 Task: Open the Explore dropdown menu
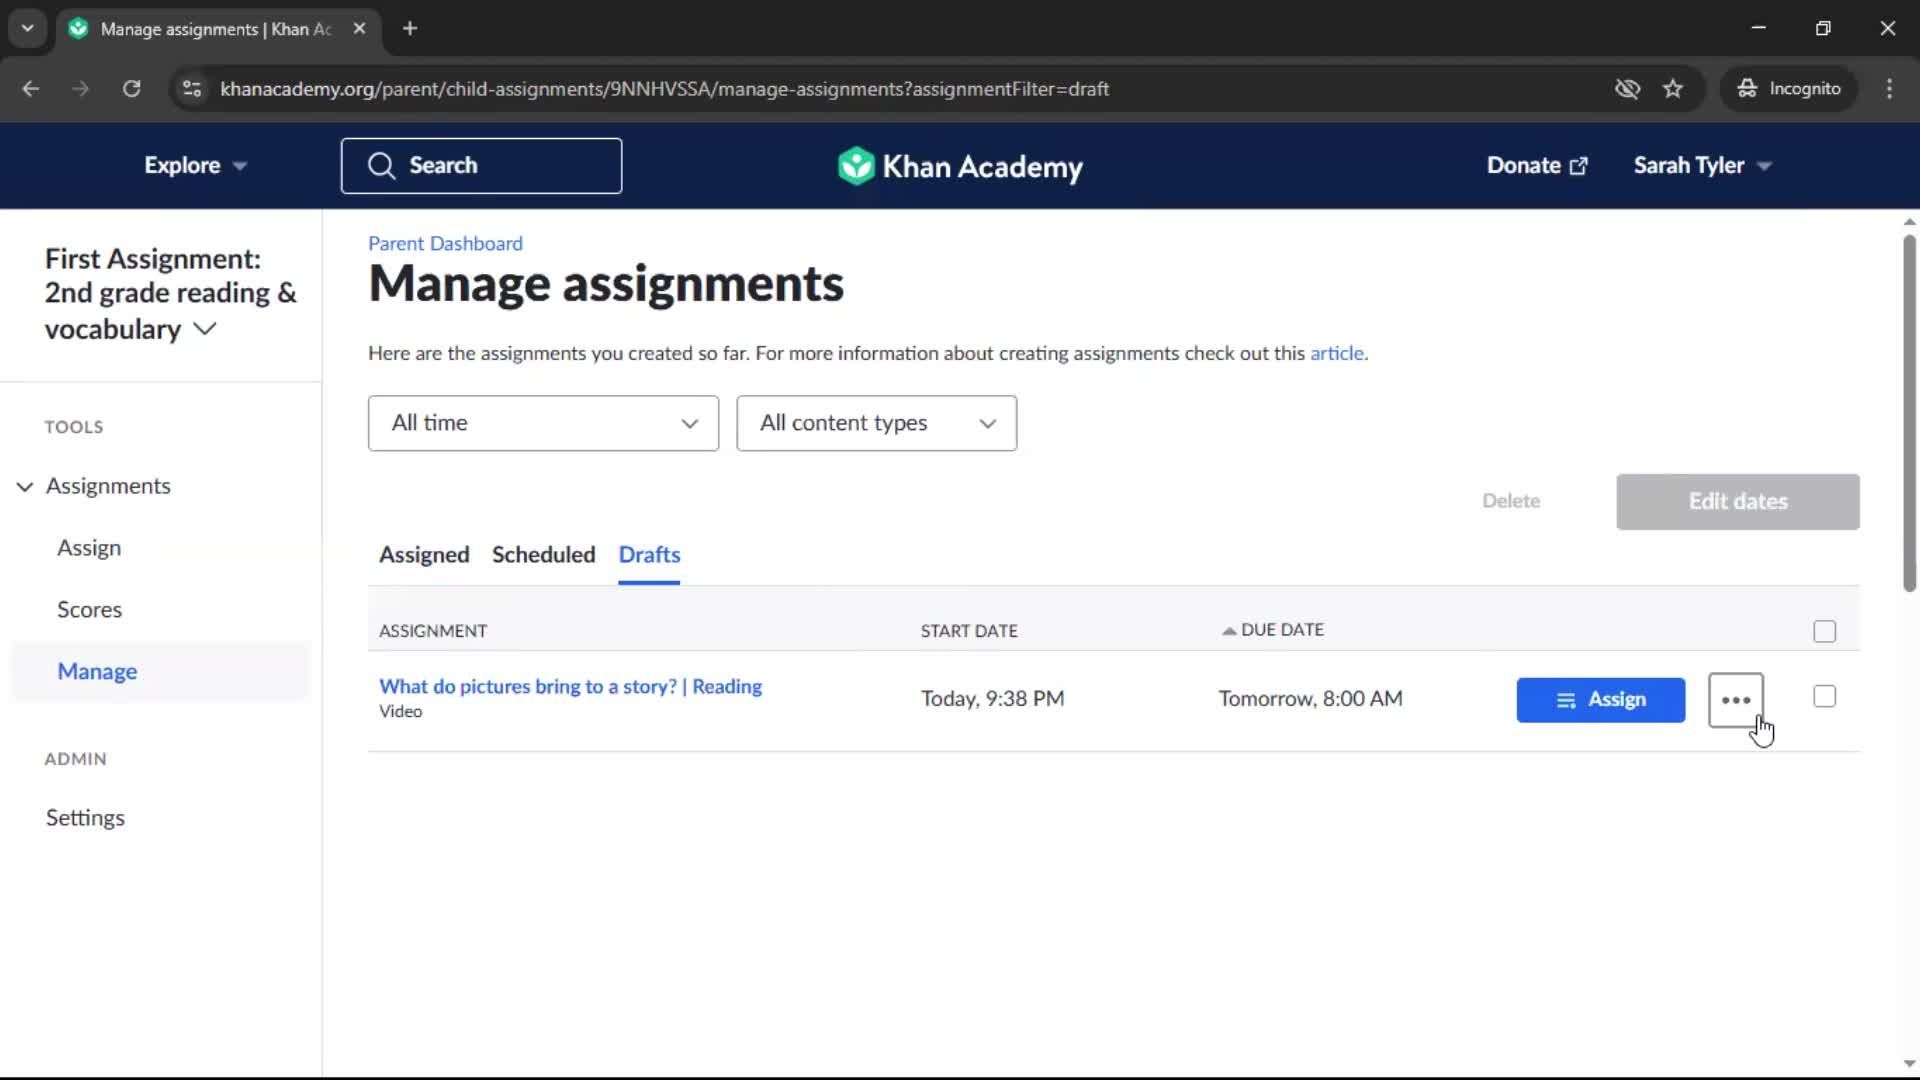coord(195,165)
